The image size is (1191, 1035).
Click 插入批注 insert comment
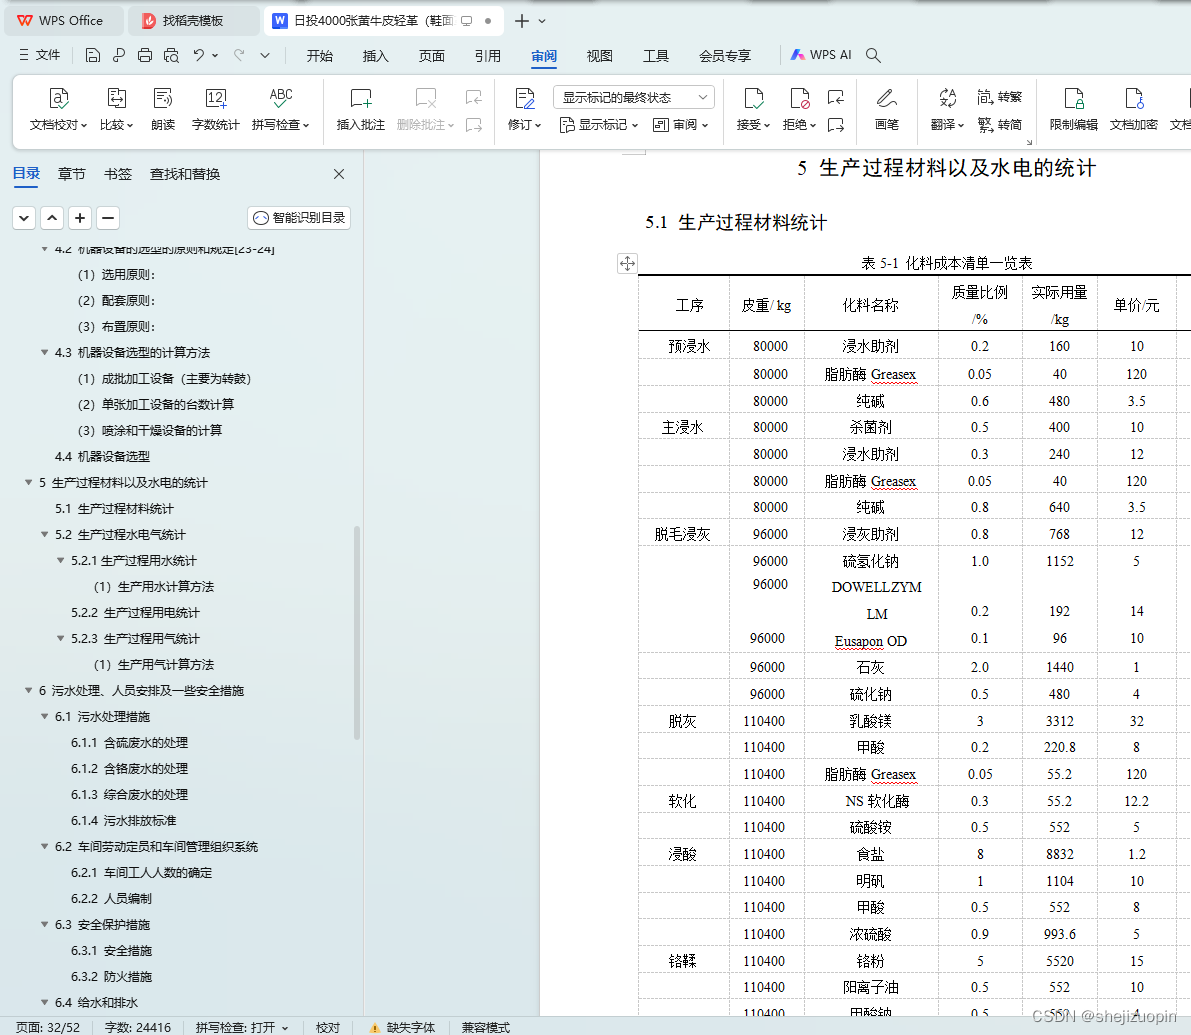click(361, 109)
